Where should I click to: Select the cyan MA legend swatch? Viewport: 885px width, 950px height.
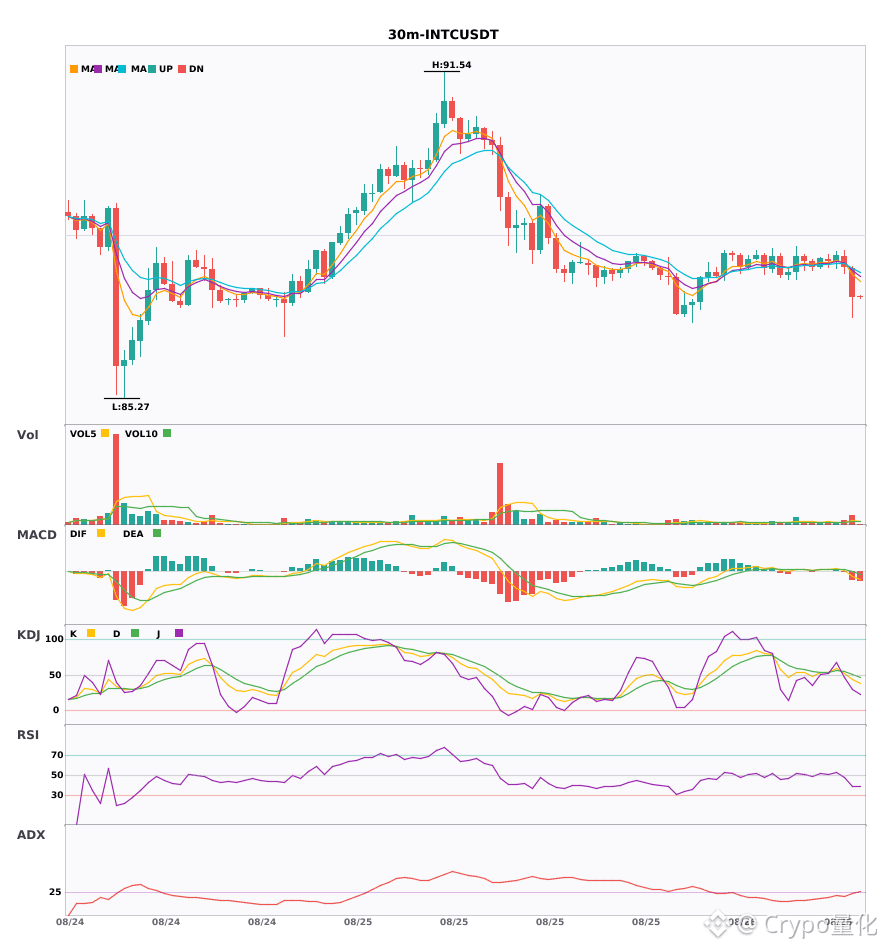coord(122,69)
